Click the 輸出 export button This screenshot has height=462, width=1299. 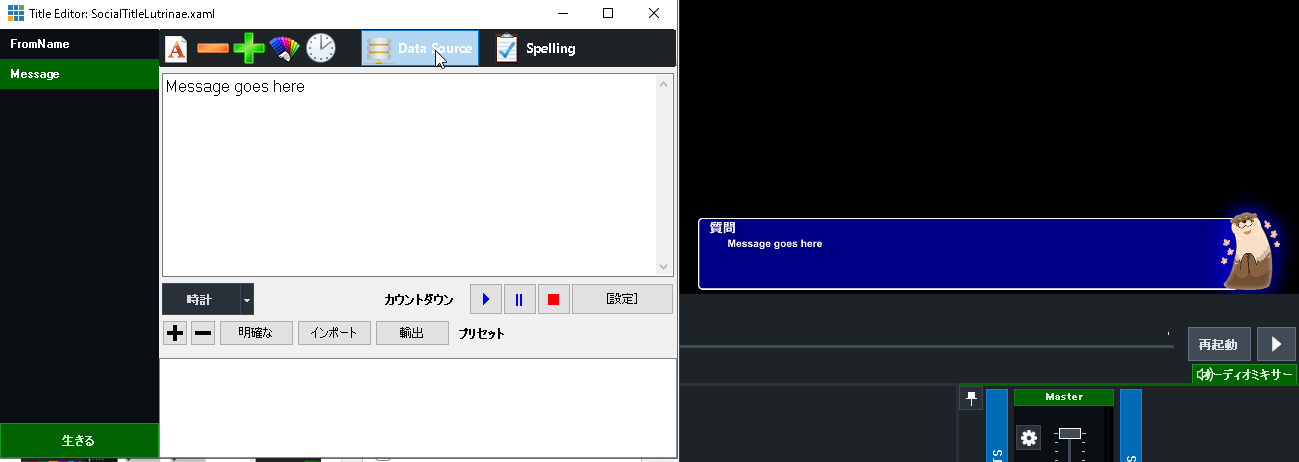point(412,333)
